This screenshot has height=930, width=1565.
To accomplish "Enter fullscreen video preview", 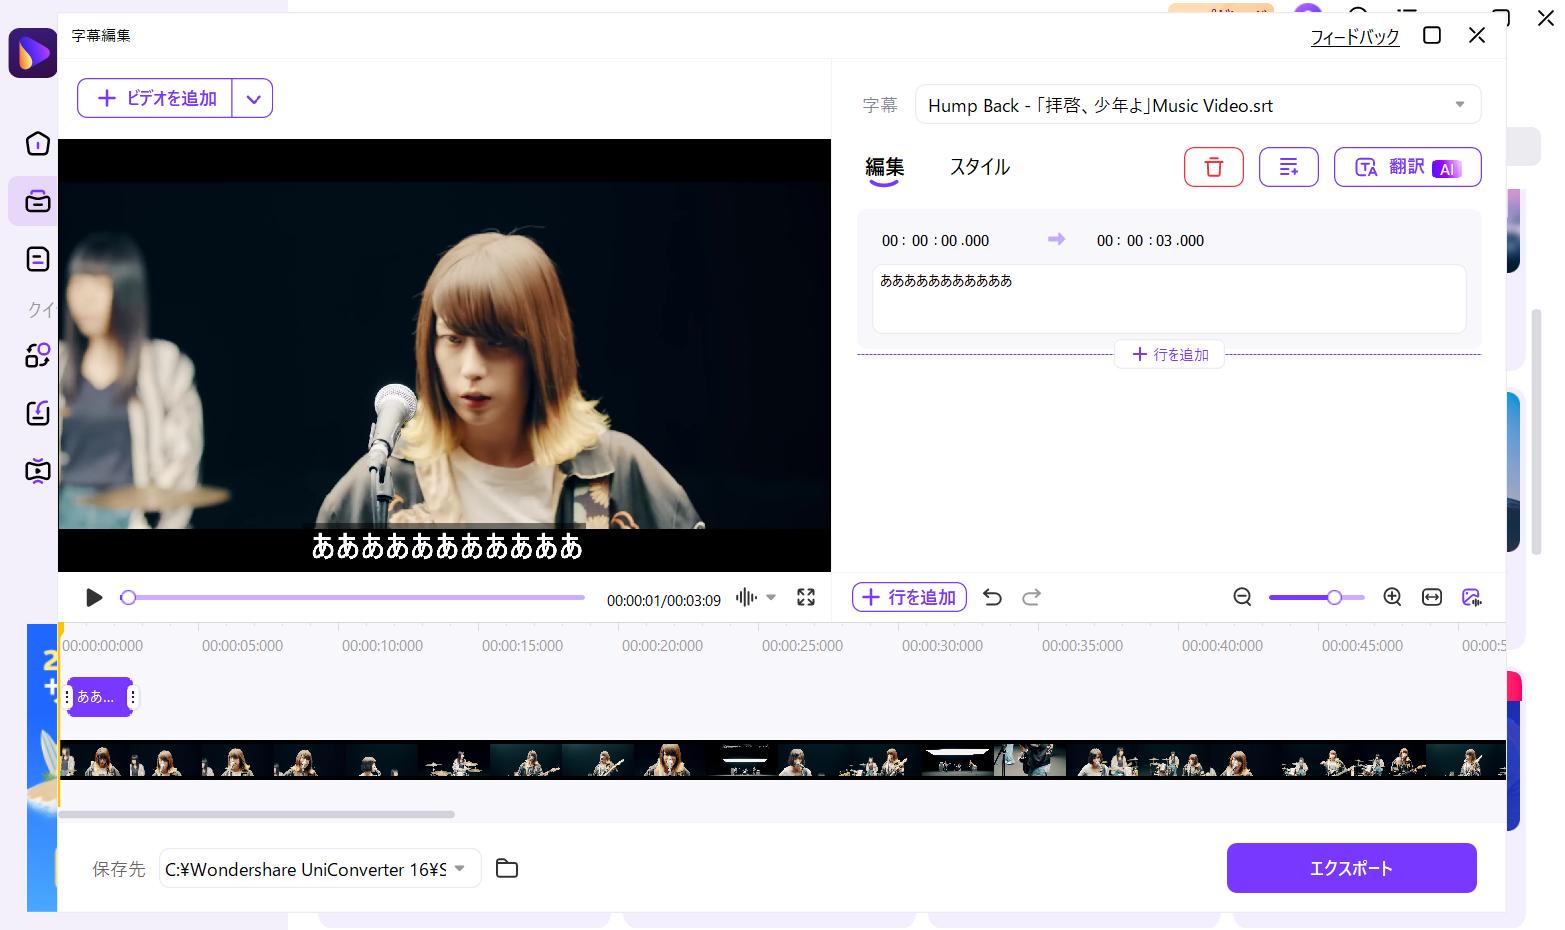I will [x=806, y=597].
